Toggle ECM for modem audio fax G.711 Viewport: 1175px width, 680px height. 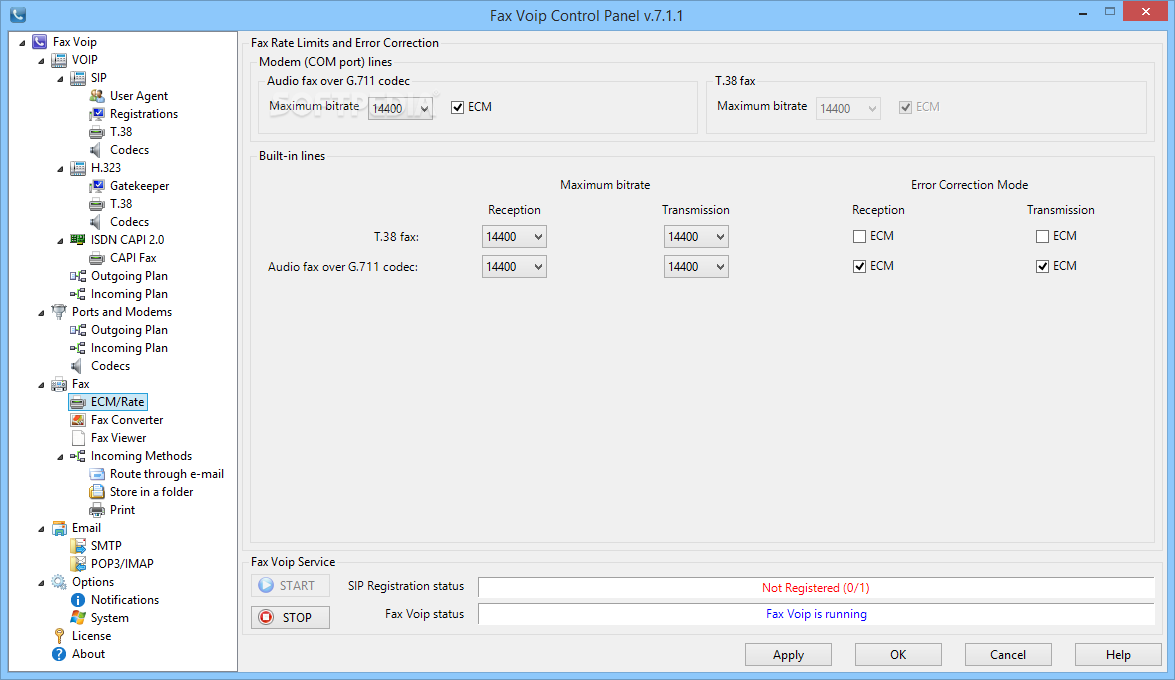[457, 107]
